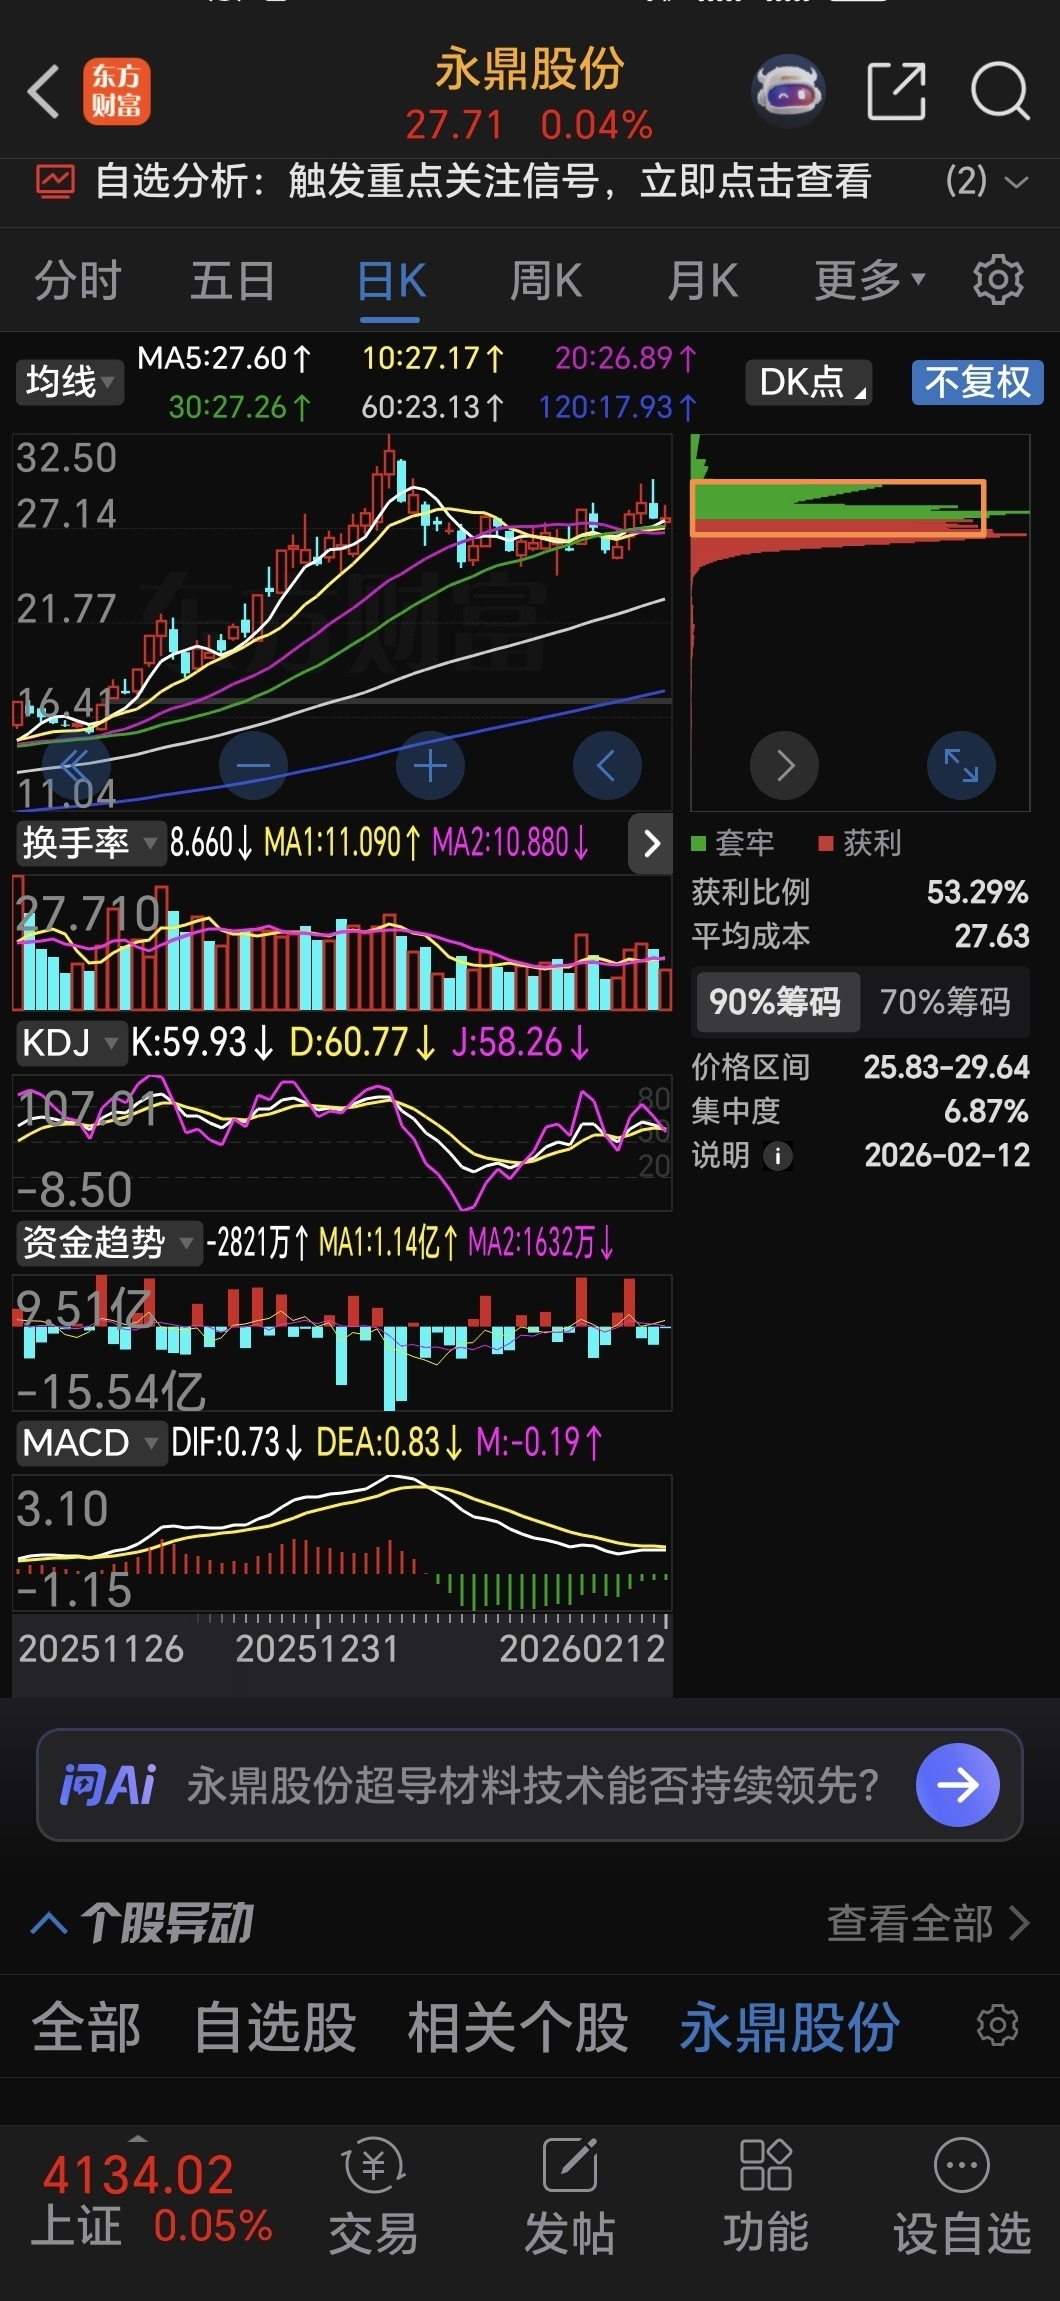The width and height of the screenshot is (1060, 2301).
Task: Open the 资金趋势 indicator dropdown
Action: click(108, 1243)
